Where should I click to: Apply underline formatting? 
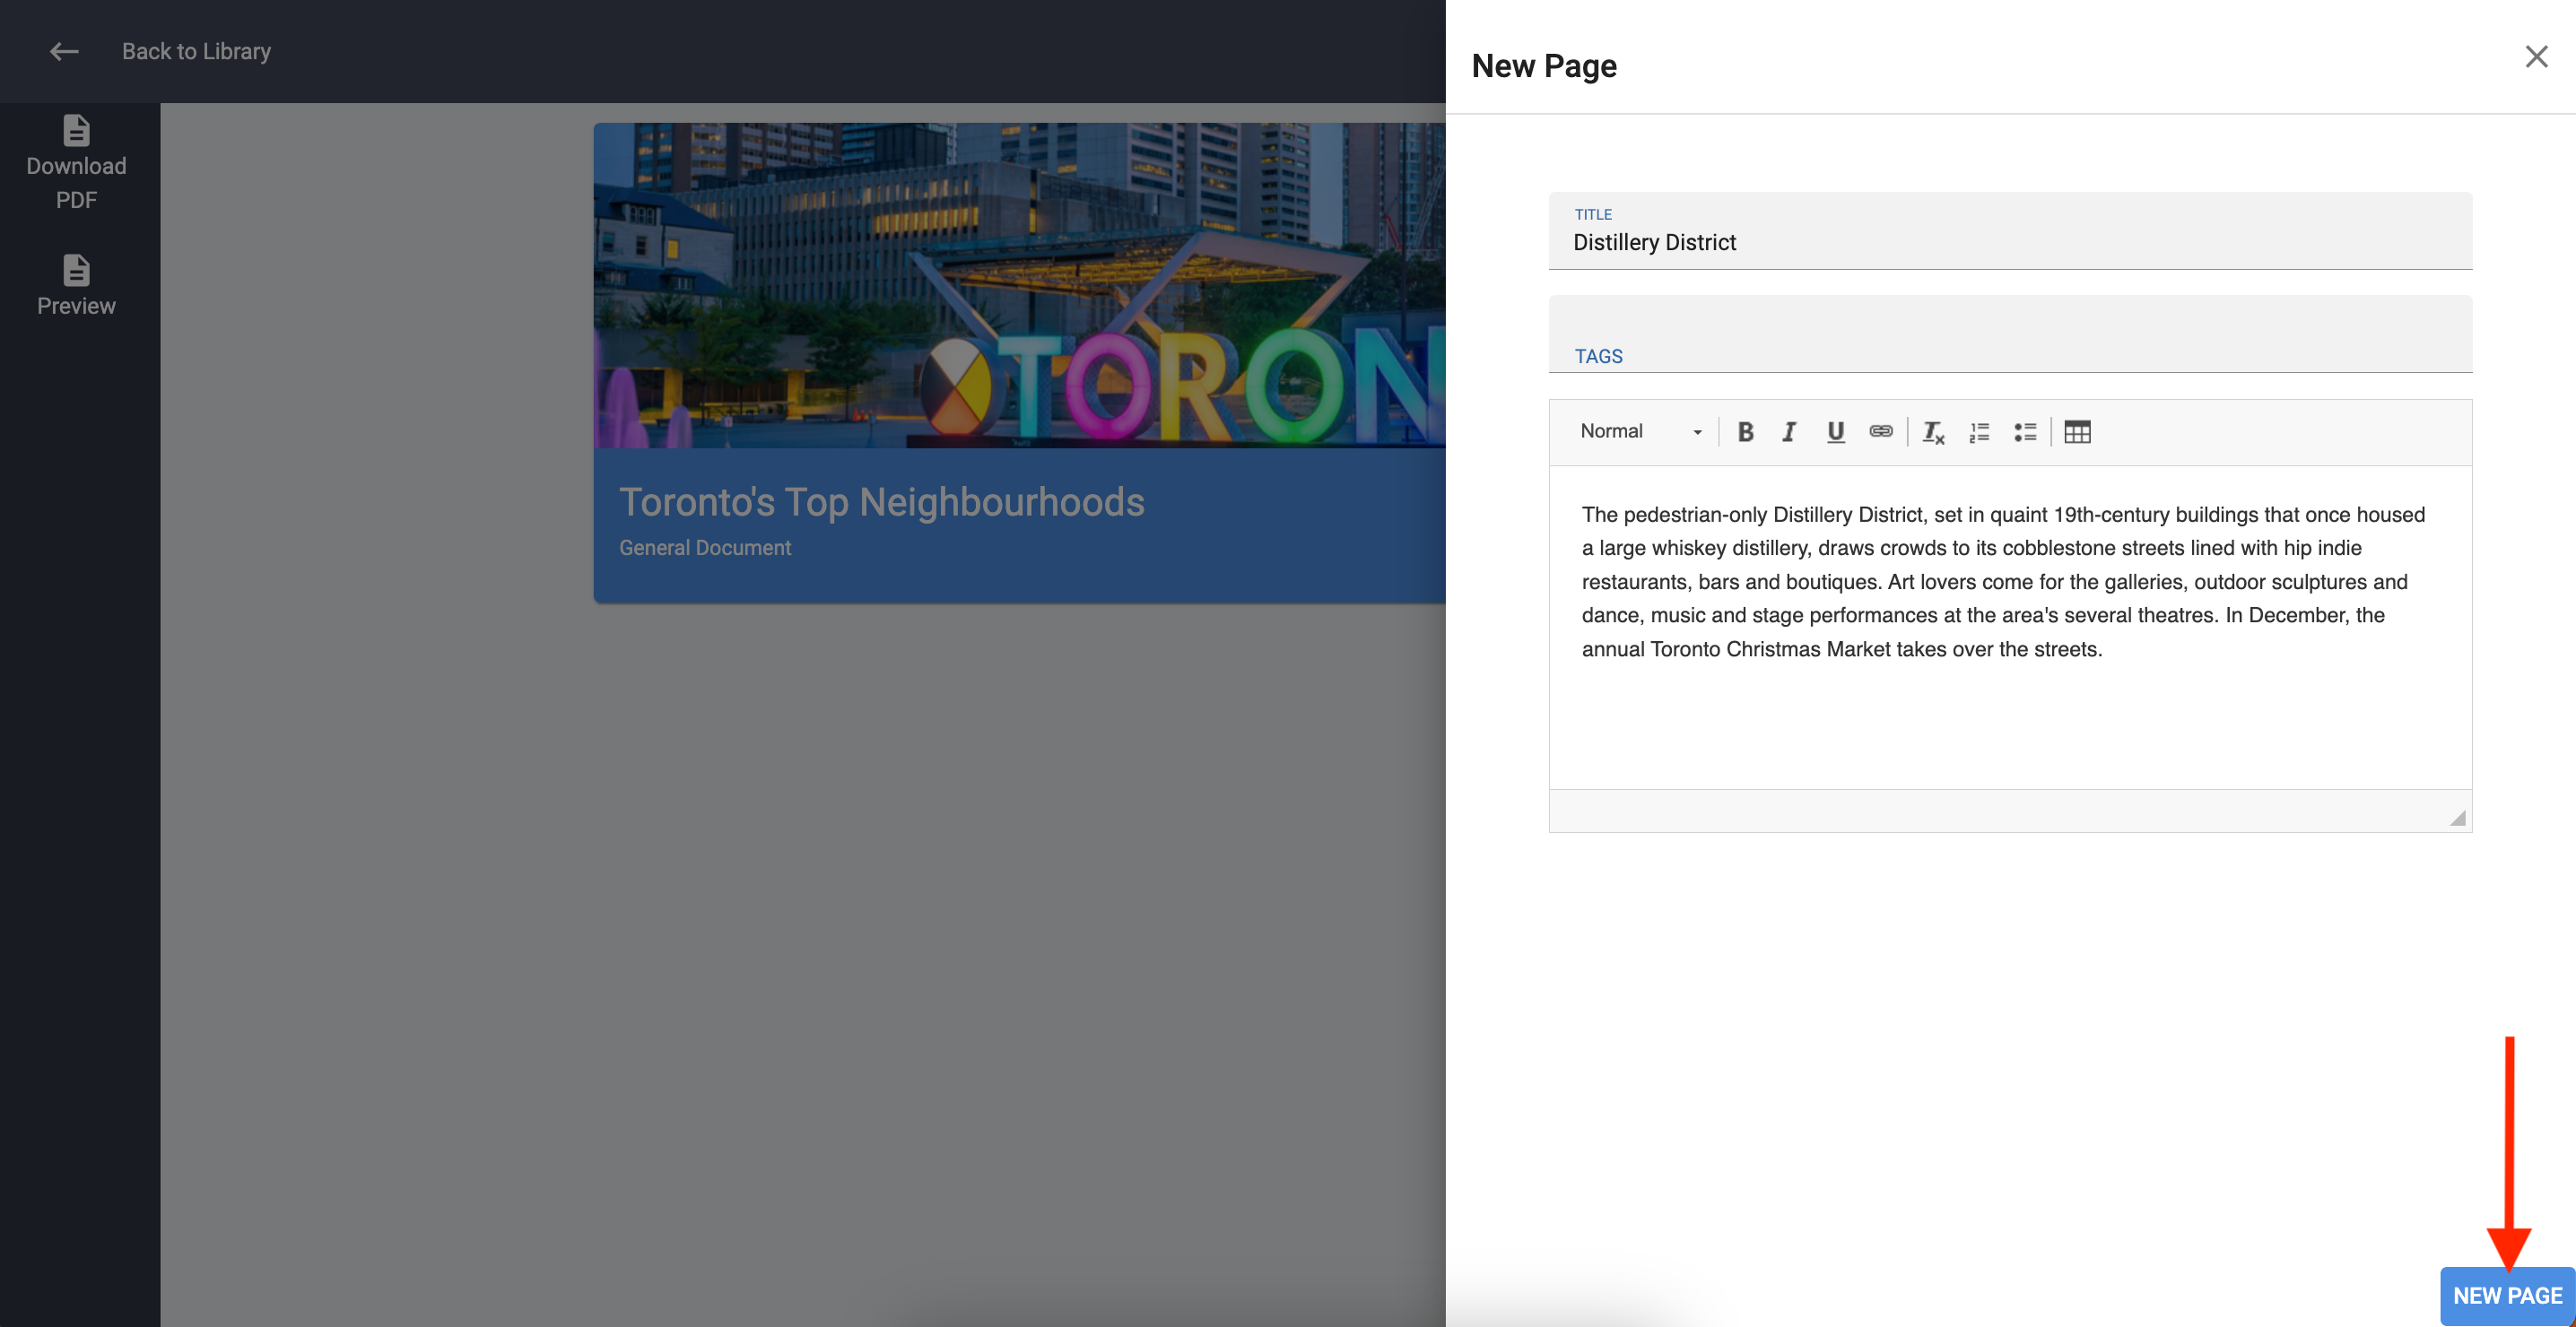pyautogui.click(x=1835, y=432)
